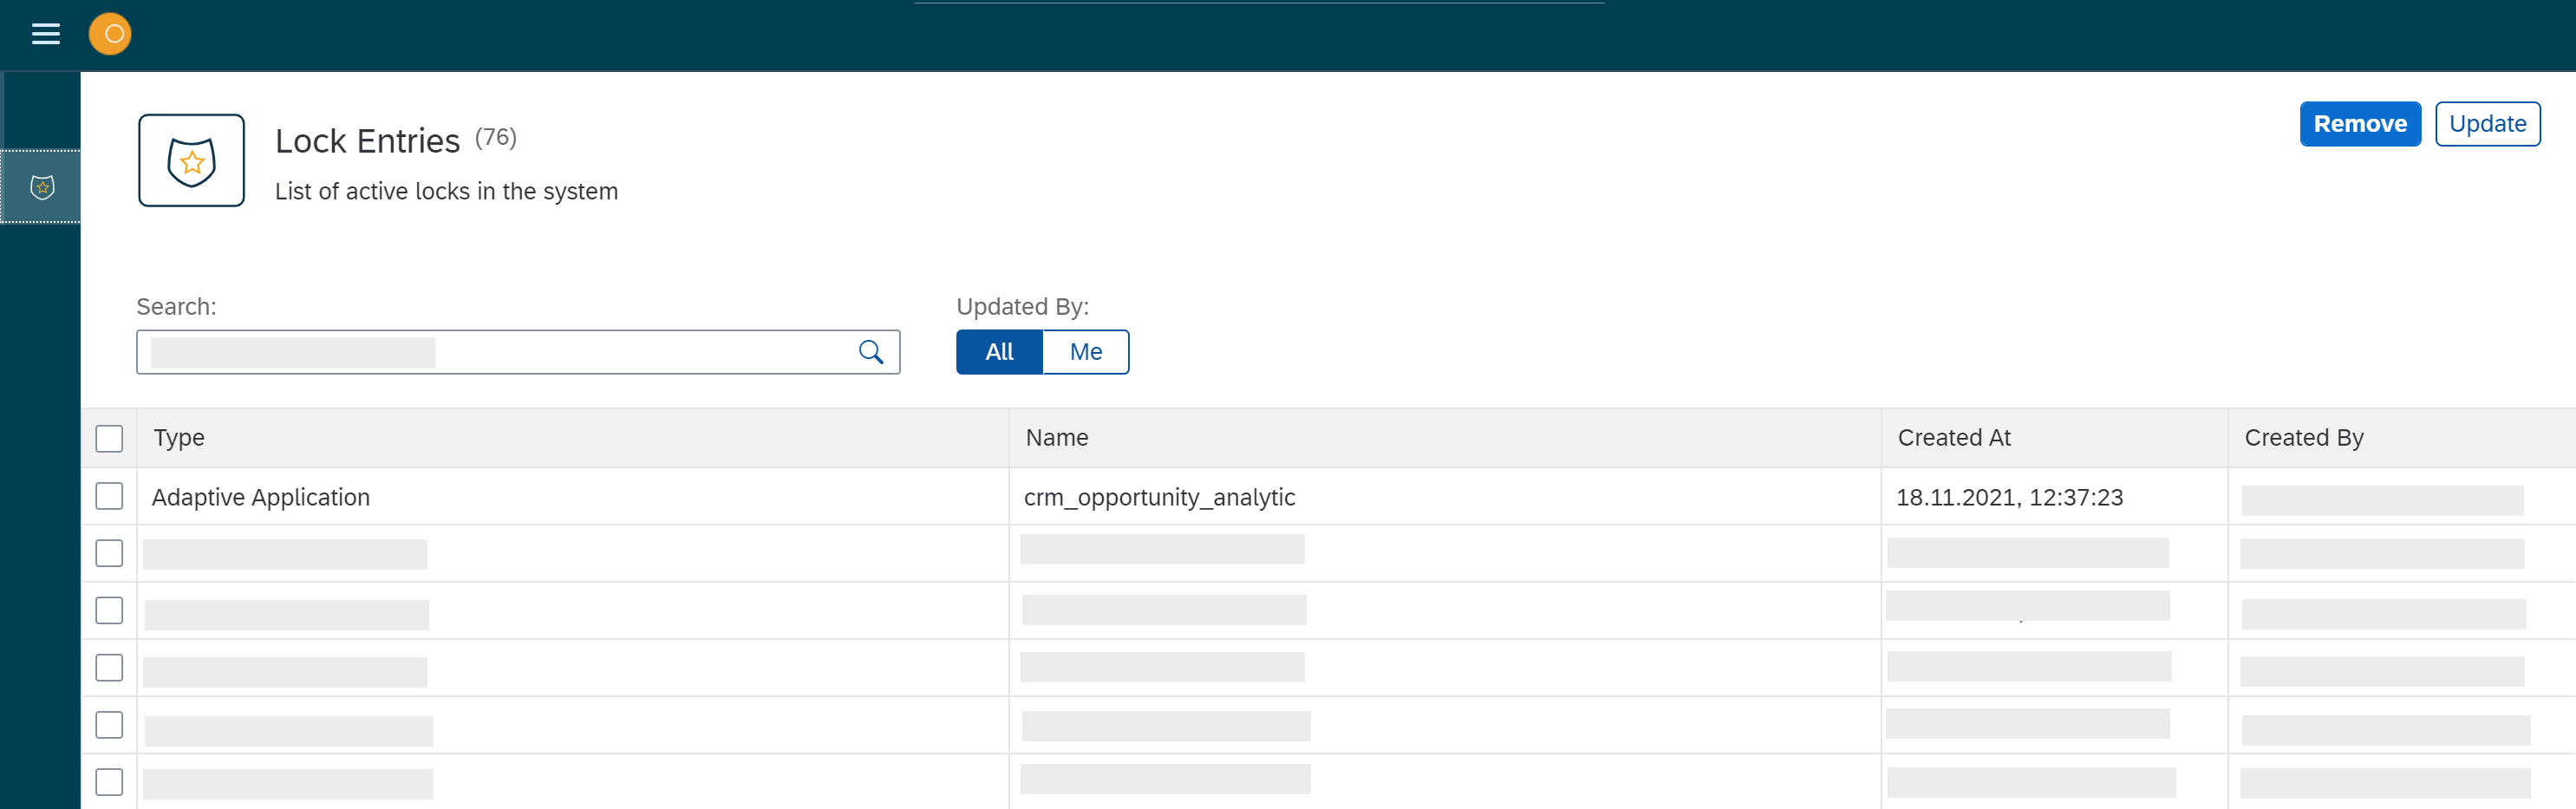Switch Updated By filter to Me

1086,352
